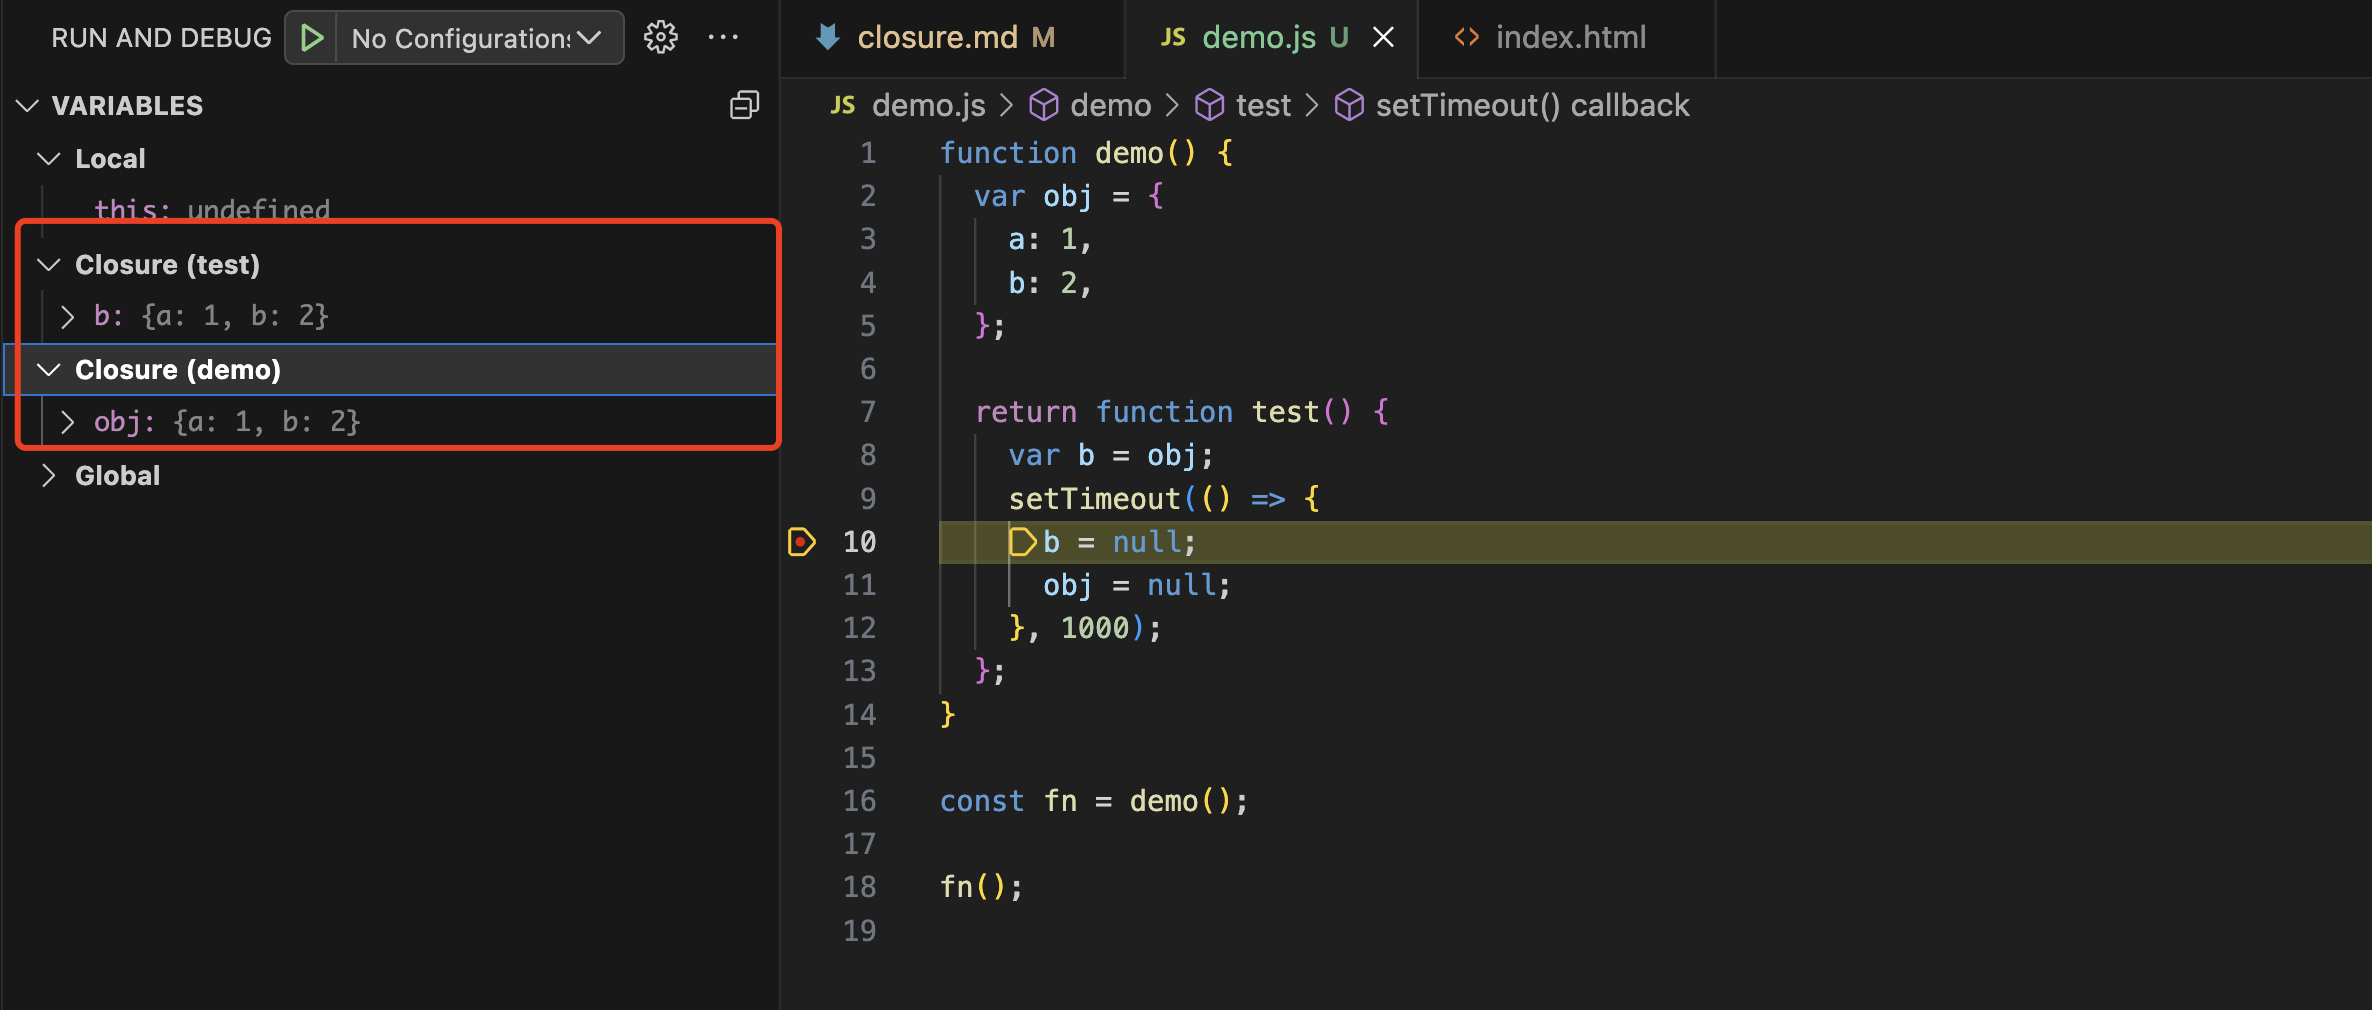Collapse the Closure (demo) scope
The image size is (2372, 1010).
point(49,369)
